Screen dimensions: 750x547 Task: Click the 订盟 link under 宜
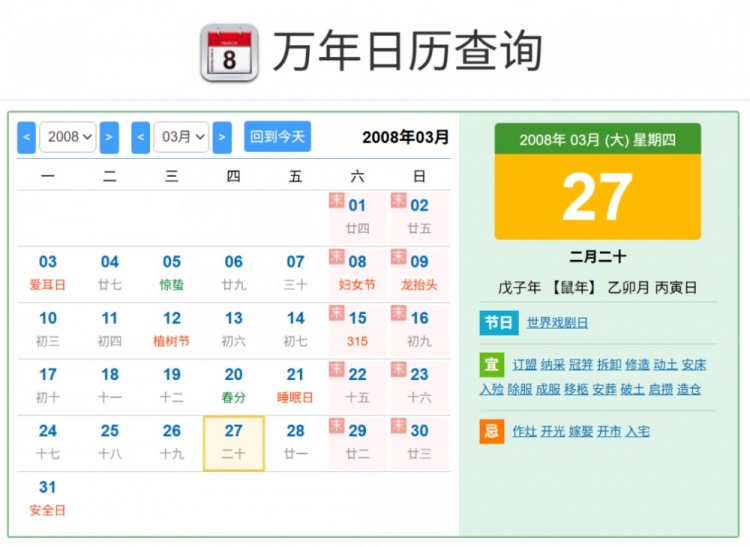click(524, 365)
